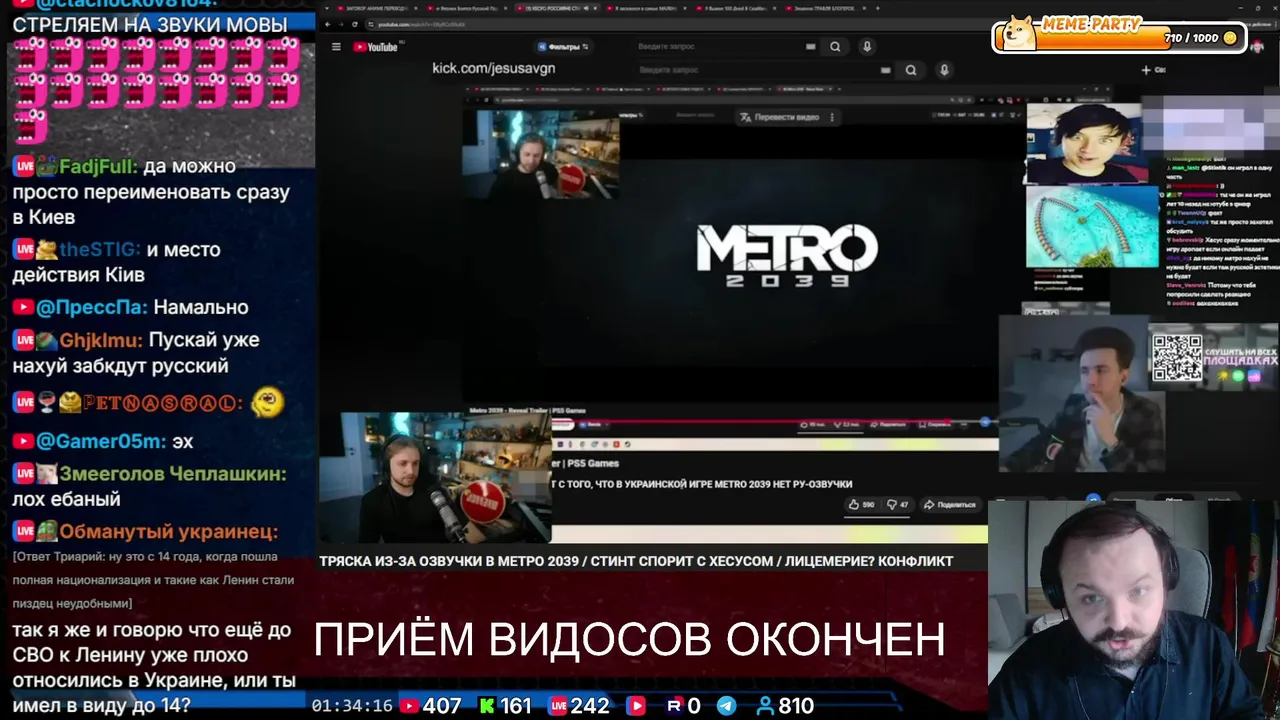Click the stream timer 01:34:16
The image size is (1280, 720).
352,706
